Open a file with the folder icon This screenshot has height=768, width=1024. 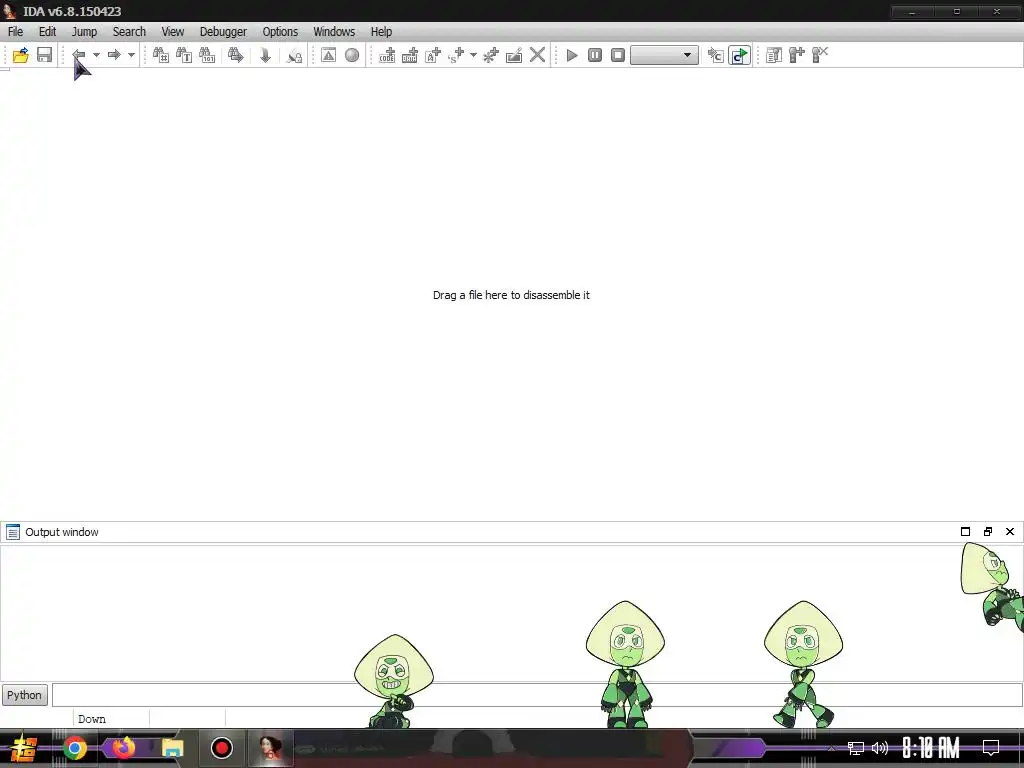tap(21, 56)
